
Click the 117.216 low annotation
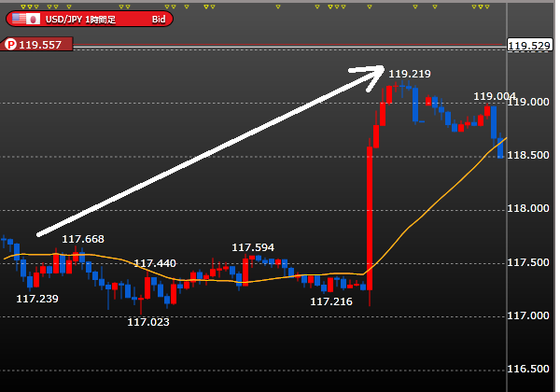(331, 302)
